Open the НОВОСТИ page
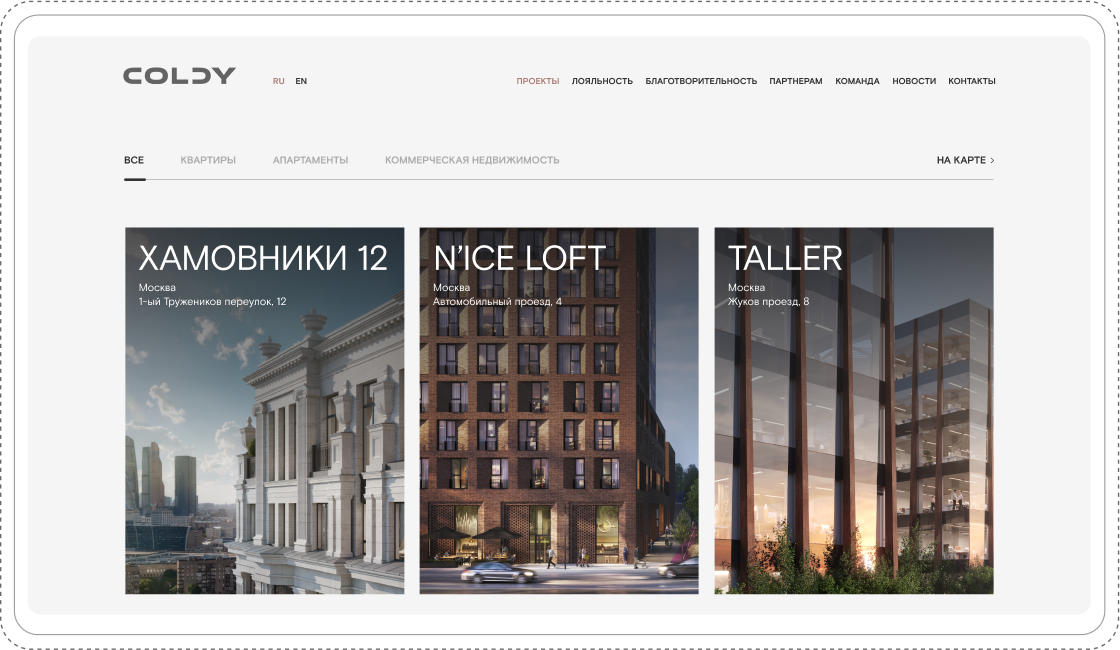The image size is (1120, 650). click(914, 81)
